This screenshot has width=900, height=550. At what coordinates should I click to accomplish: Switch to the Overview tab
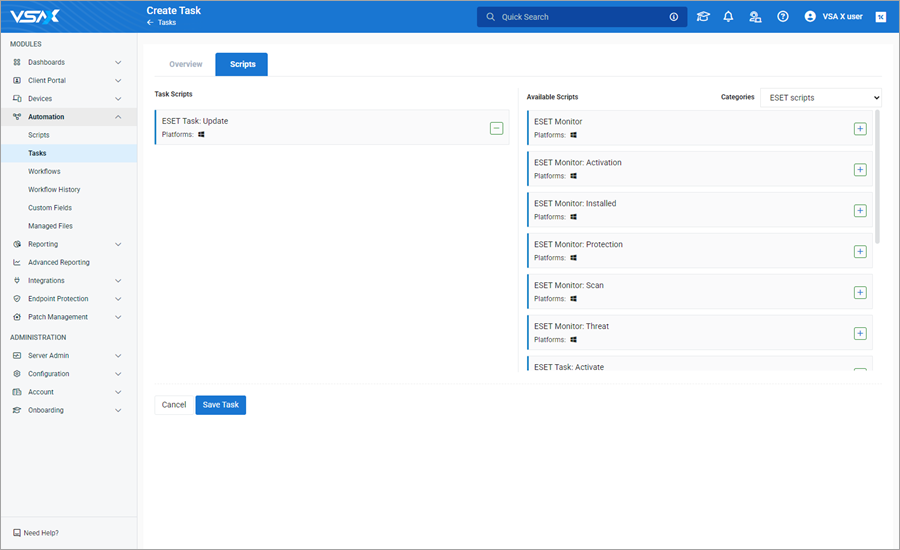pyautogui.click(x=185, y=64)
